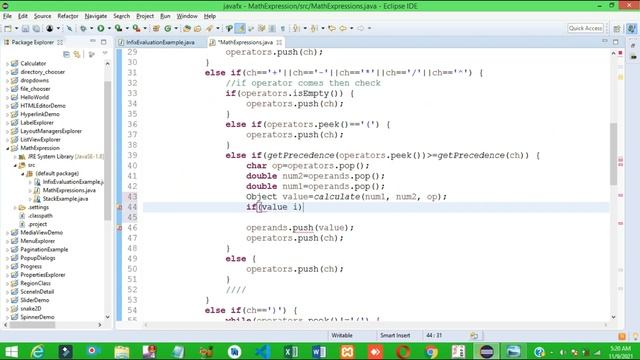Open Package Explorer View Menu triangle
The image size is (640, 360).
pos(105,53)
